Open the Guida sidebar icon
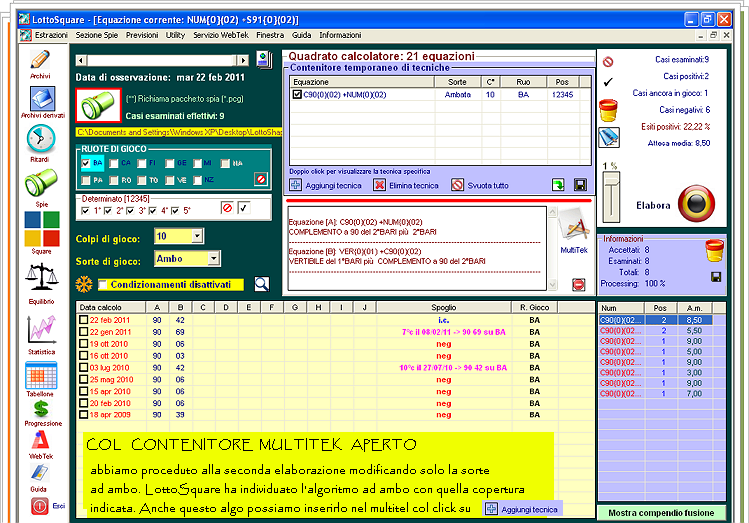The height and width of the screenshot is (523, 749). (39, 473)
